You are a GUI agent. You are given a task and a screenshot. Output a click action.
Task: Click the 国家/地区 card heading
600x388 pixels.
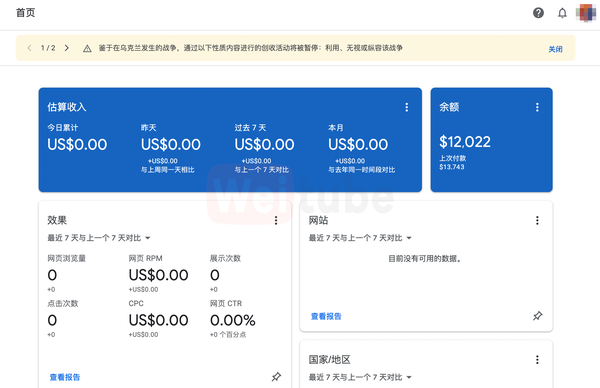pyautogui.click(x=329, y=360)
